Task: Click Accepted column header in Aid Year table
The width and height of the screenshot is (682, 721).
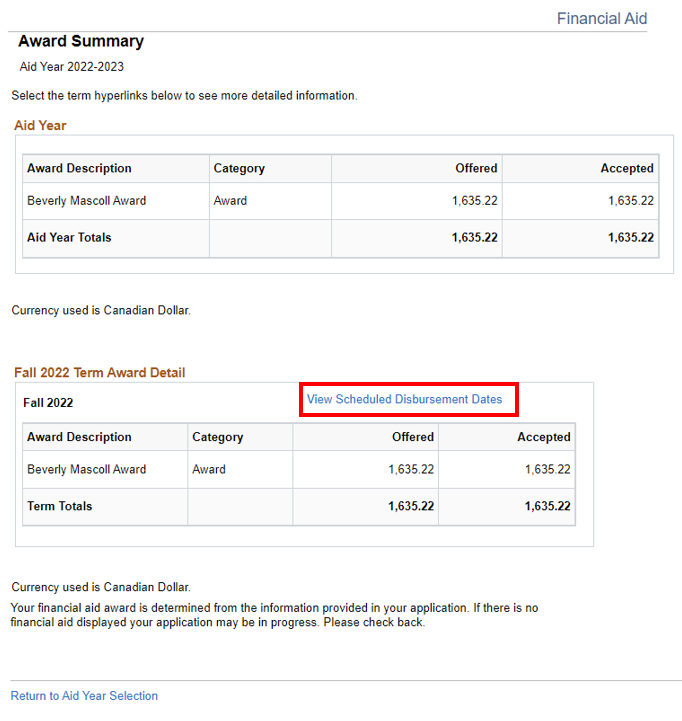Action: tap(626, 169)
